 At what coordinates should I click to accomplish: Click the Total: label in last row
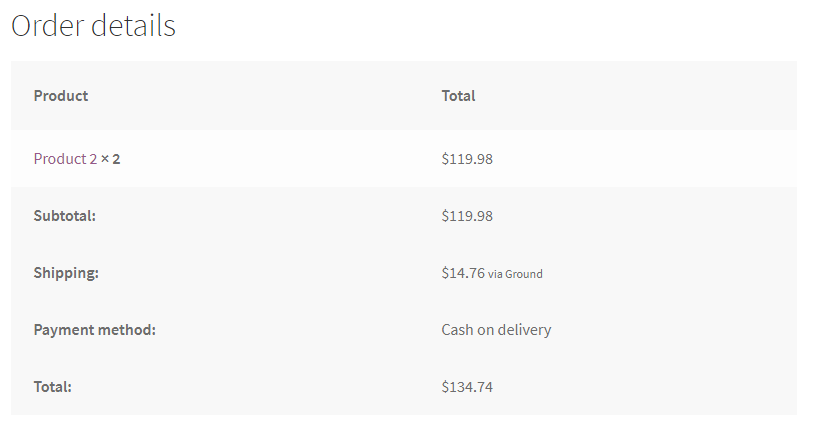coord(53,386)
